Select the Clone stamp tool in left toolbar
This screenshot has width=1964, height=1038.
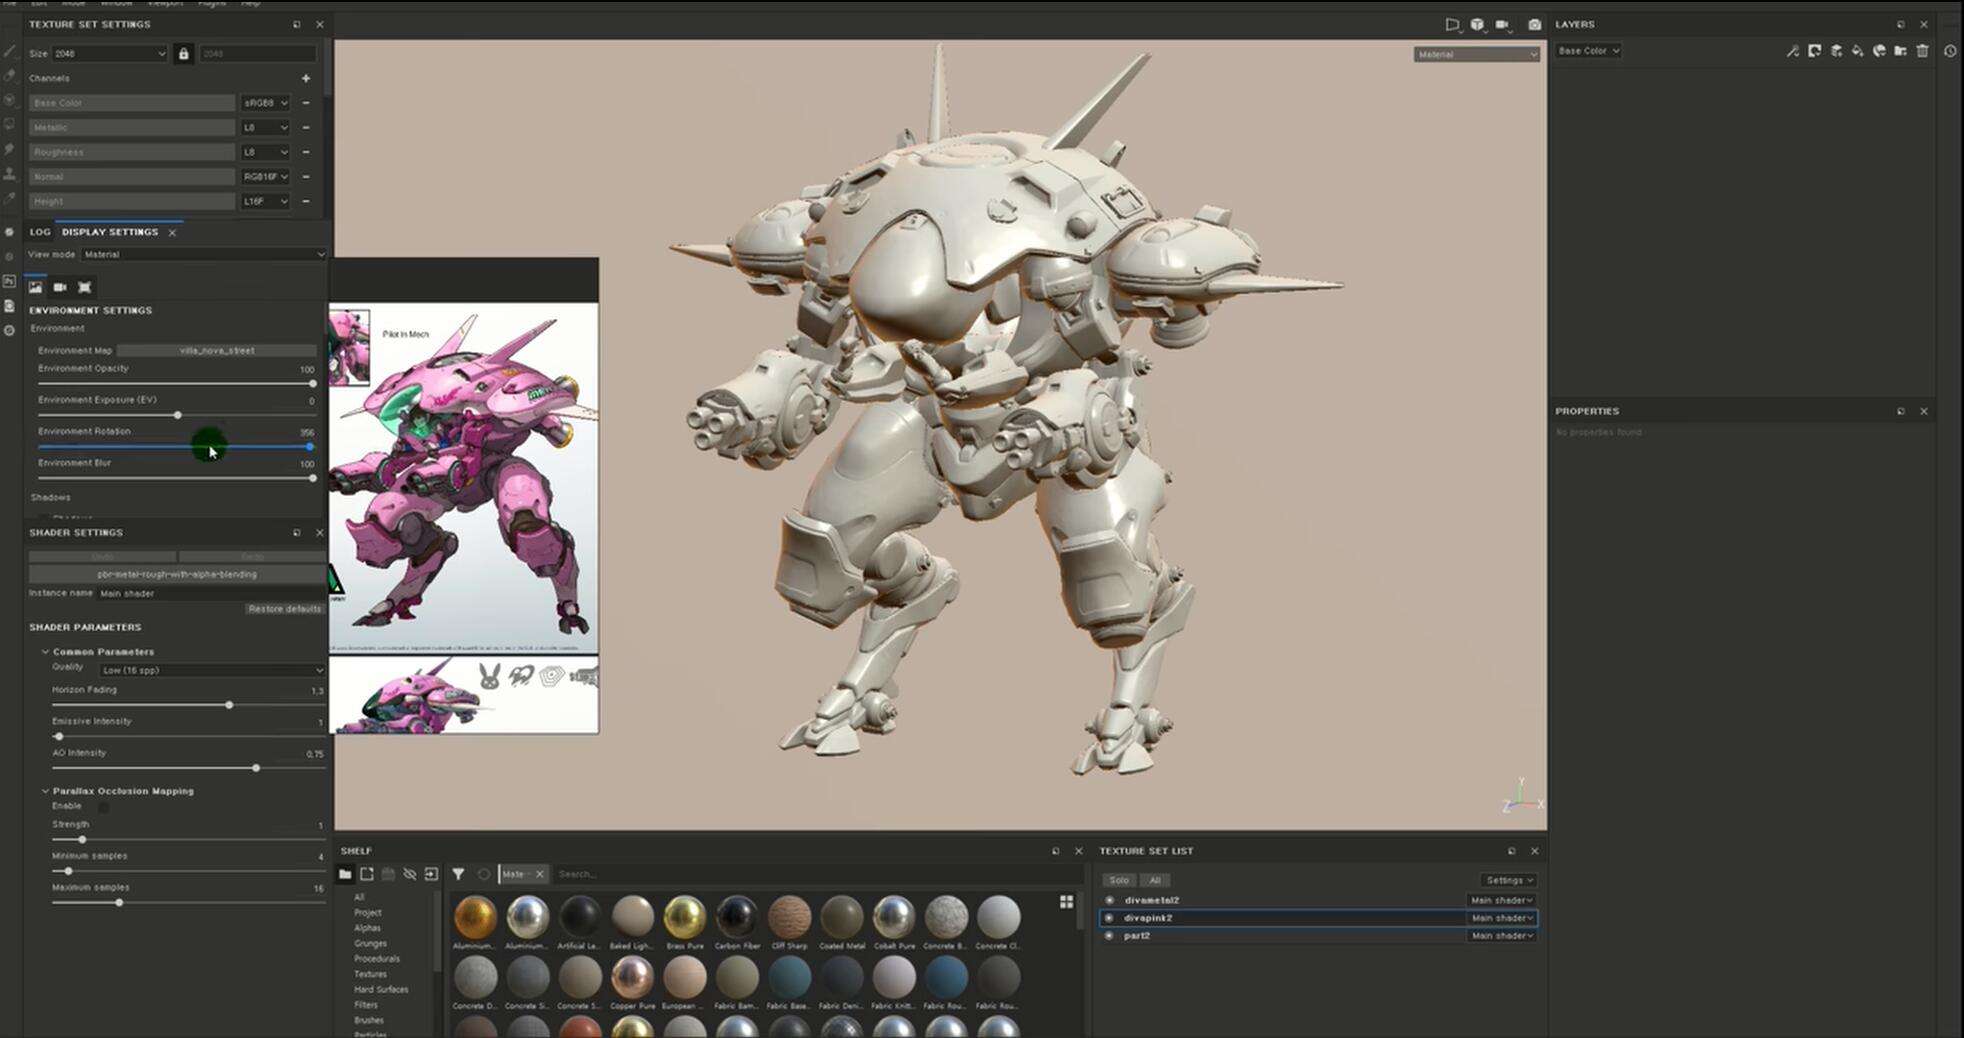(9, 173)
